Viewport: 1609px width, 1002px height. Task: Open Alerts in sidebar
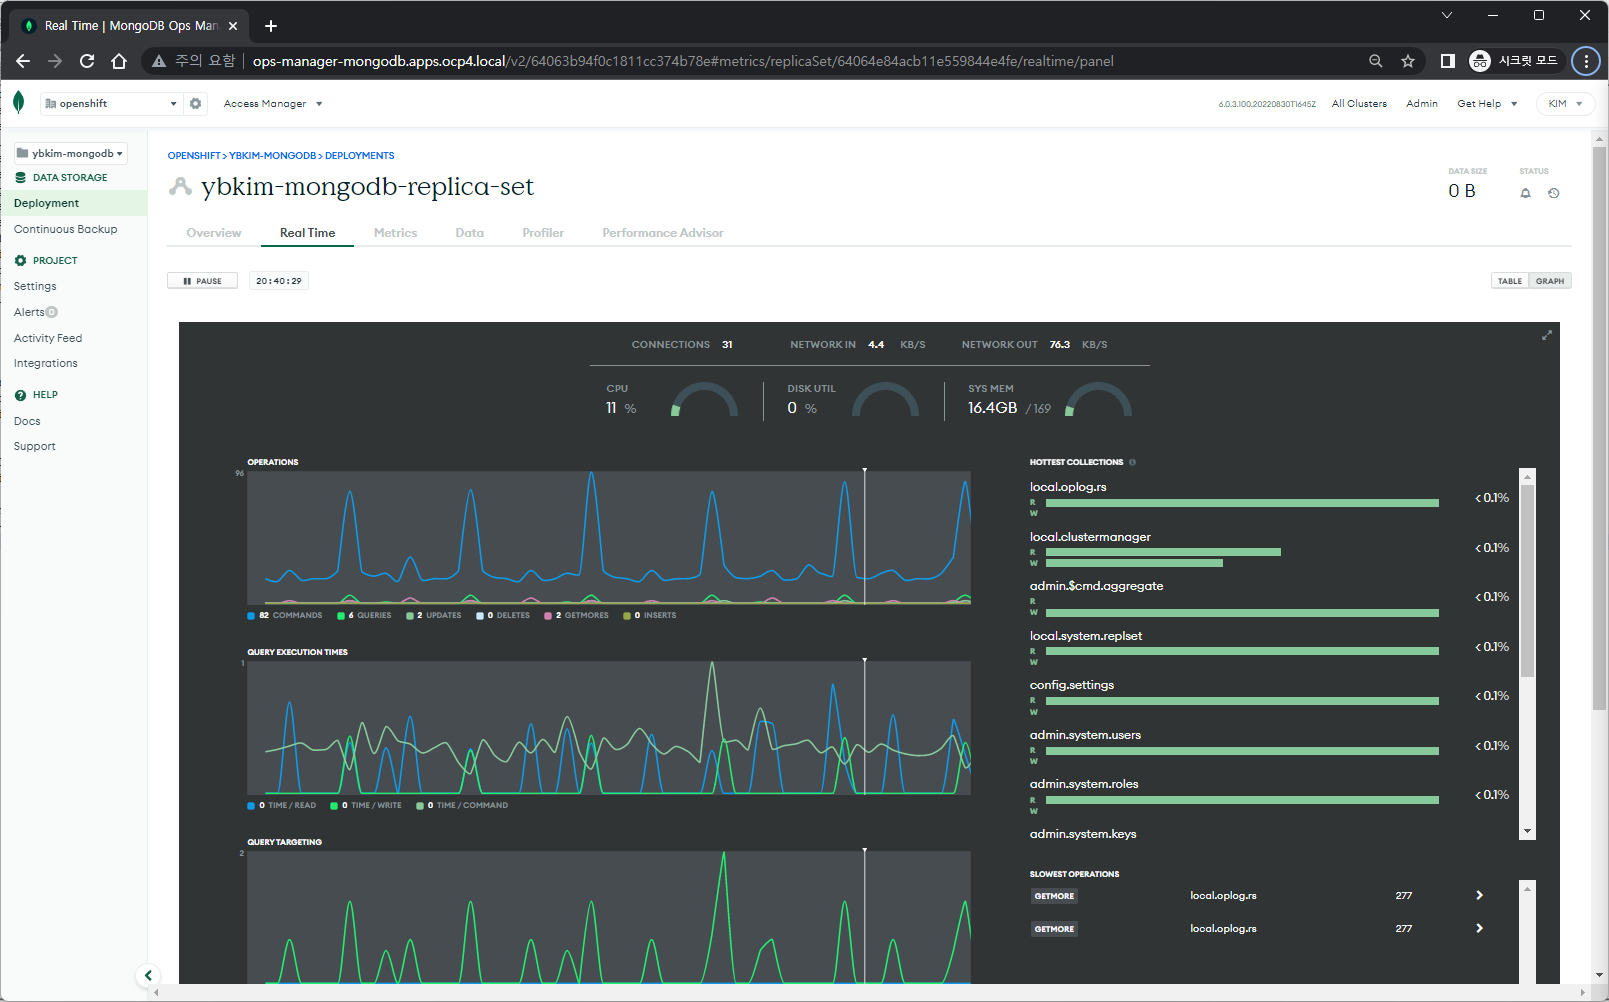tap(30, 312)
